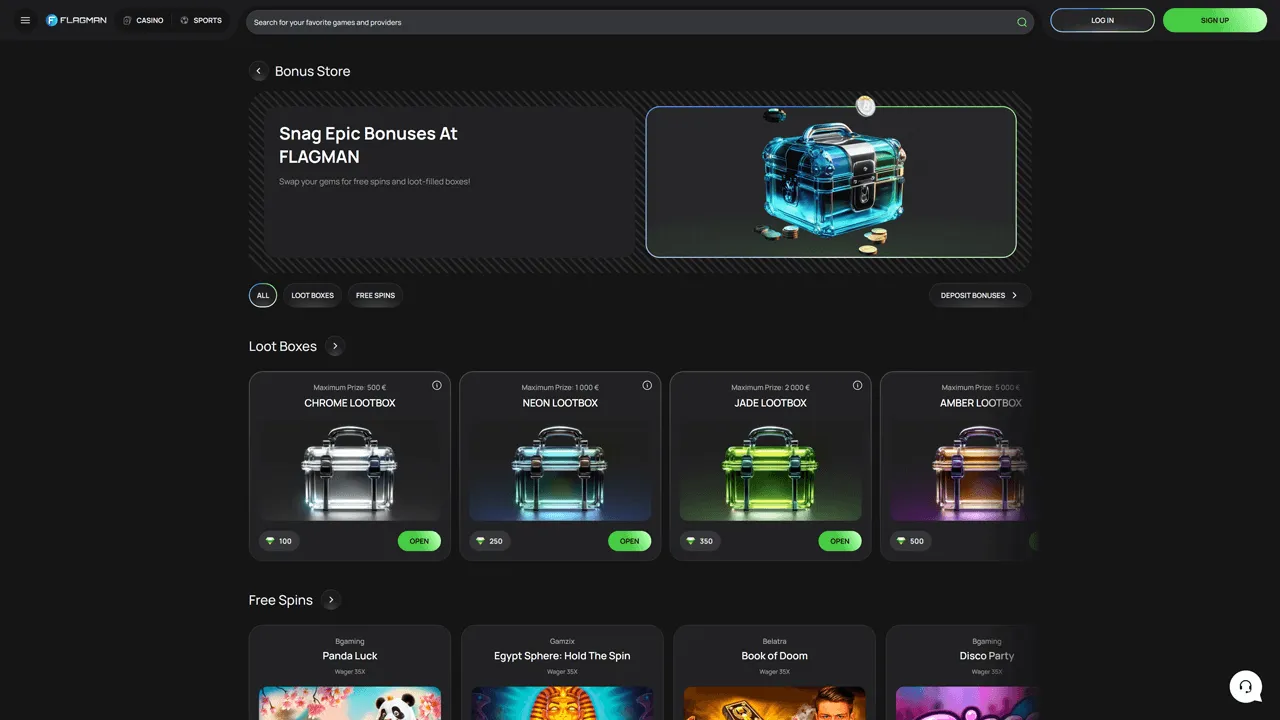Click the treasure chest banner image
This screenshot has height=720, width=1280.
[831, 182]
